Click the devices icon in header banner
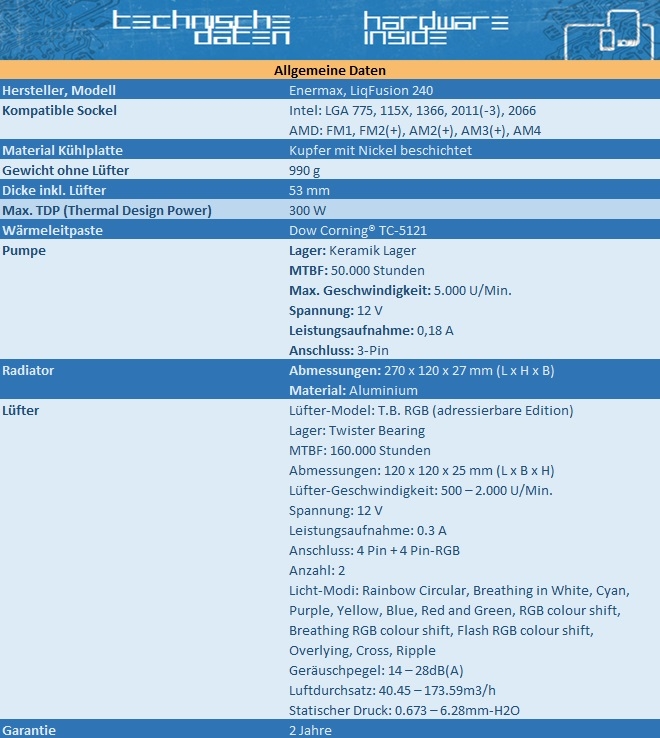Viewport: 660px width, 738px height. click(x=610, y=34)
